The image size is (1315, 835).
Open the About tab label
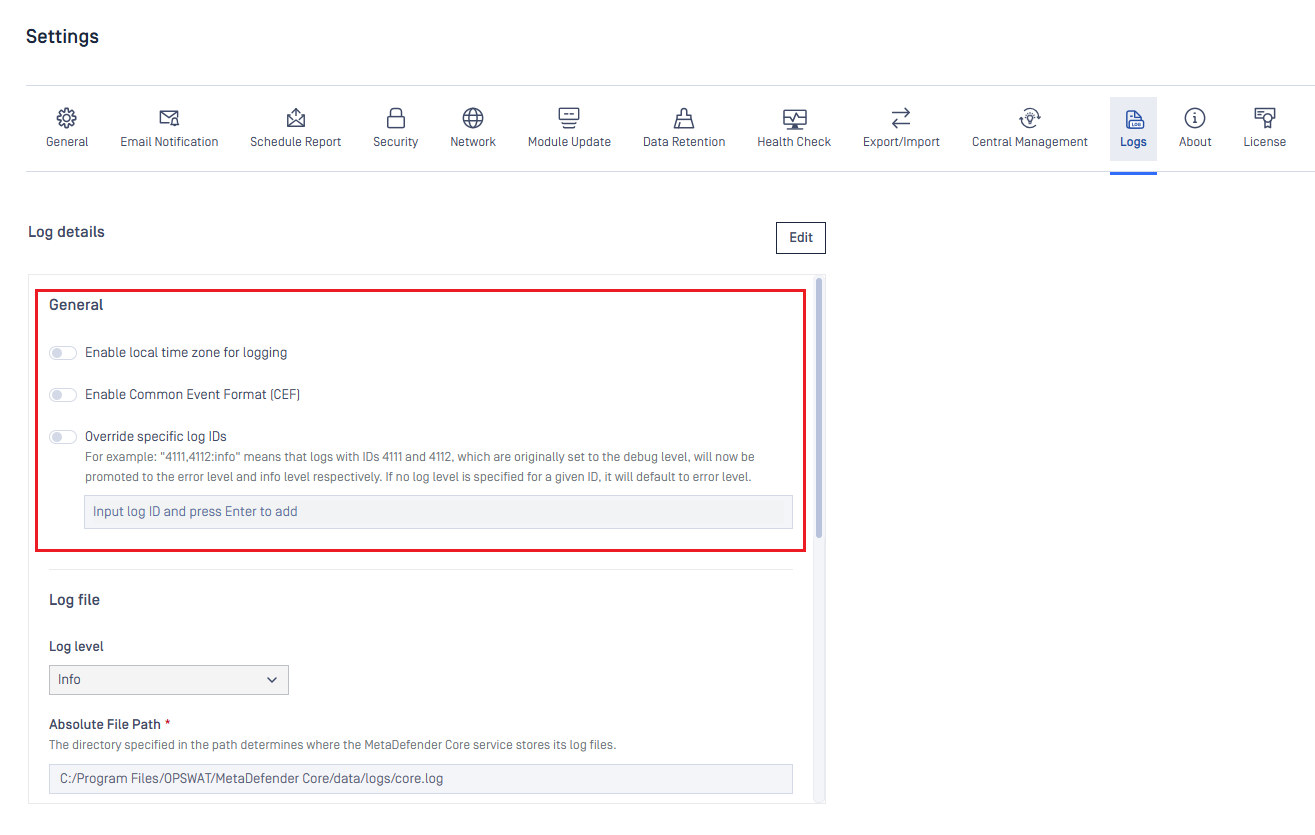[x=1195, y=142]
